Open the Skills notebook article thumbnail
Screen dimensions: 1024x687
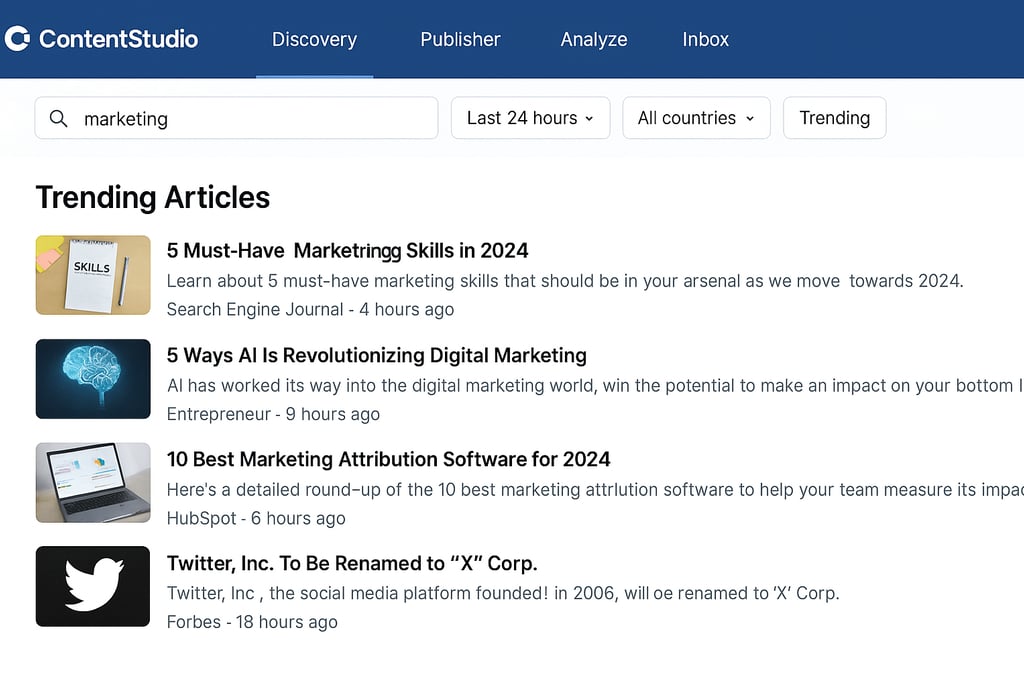coord(93,275)
